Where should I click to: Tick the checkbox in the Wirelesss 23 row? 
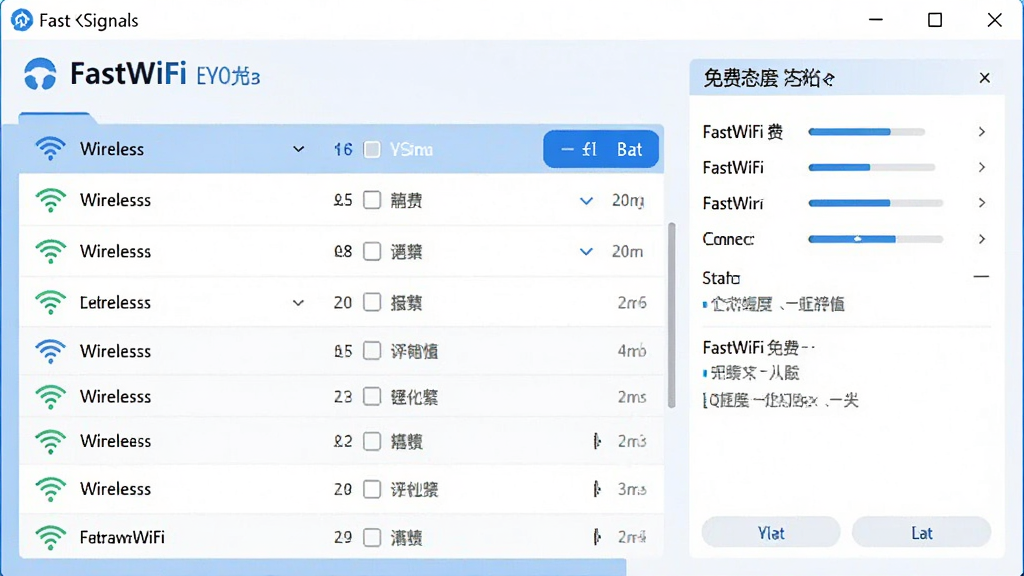pos(372,396)
